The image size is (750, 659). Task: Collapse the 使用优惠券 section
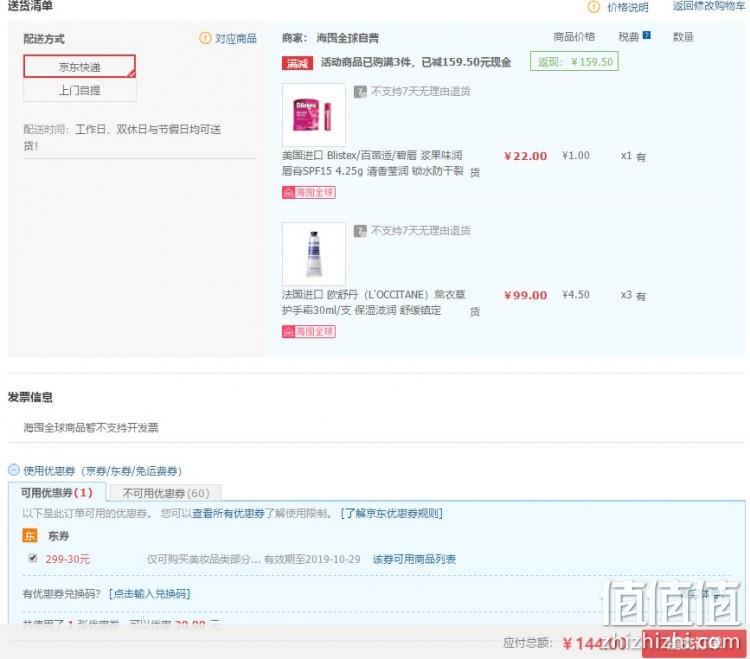[x=14, y=470]
